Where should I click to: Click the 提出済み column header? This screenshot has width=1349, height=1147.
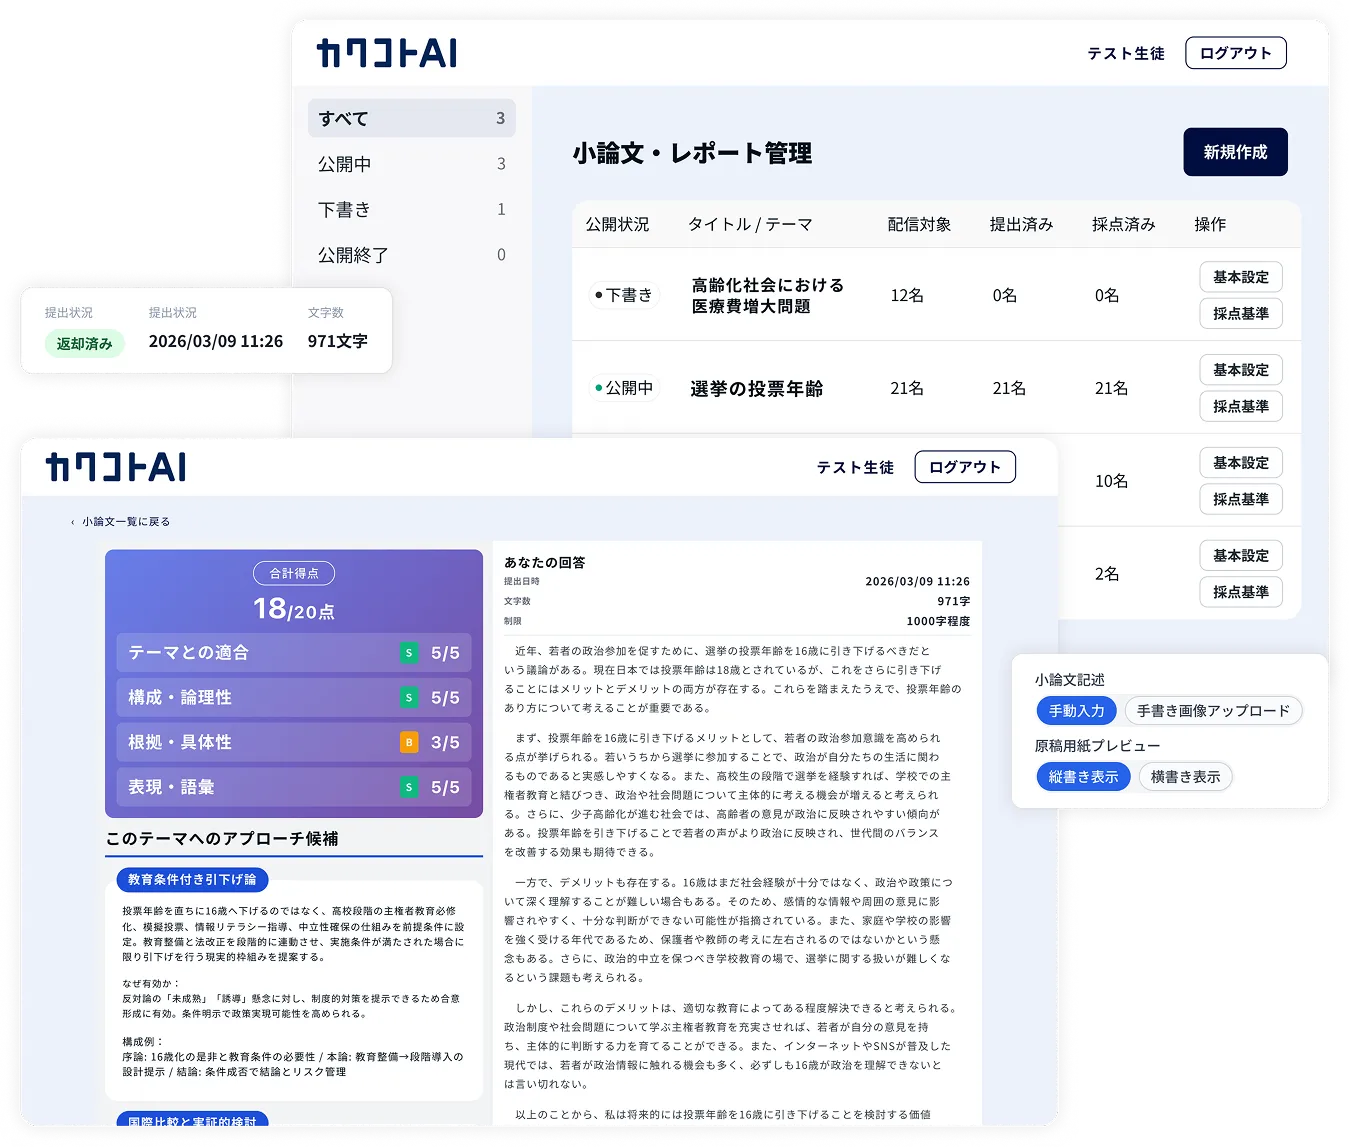pos(1021,224)
